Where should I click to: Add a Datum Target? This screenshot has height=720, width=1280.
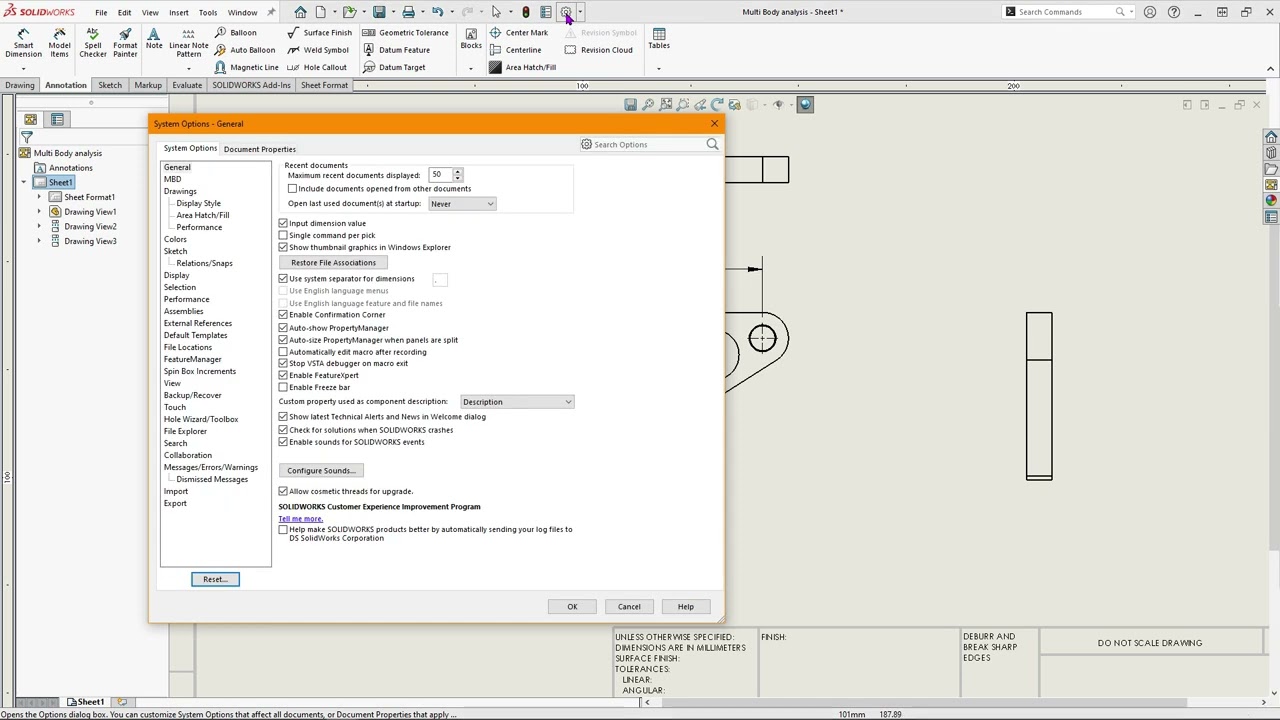click(x=394, y=67)
